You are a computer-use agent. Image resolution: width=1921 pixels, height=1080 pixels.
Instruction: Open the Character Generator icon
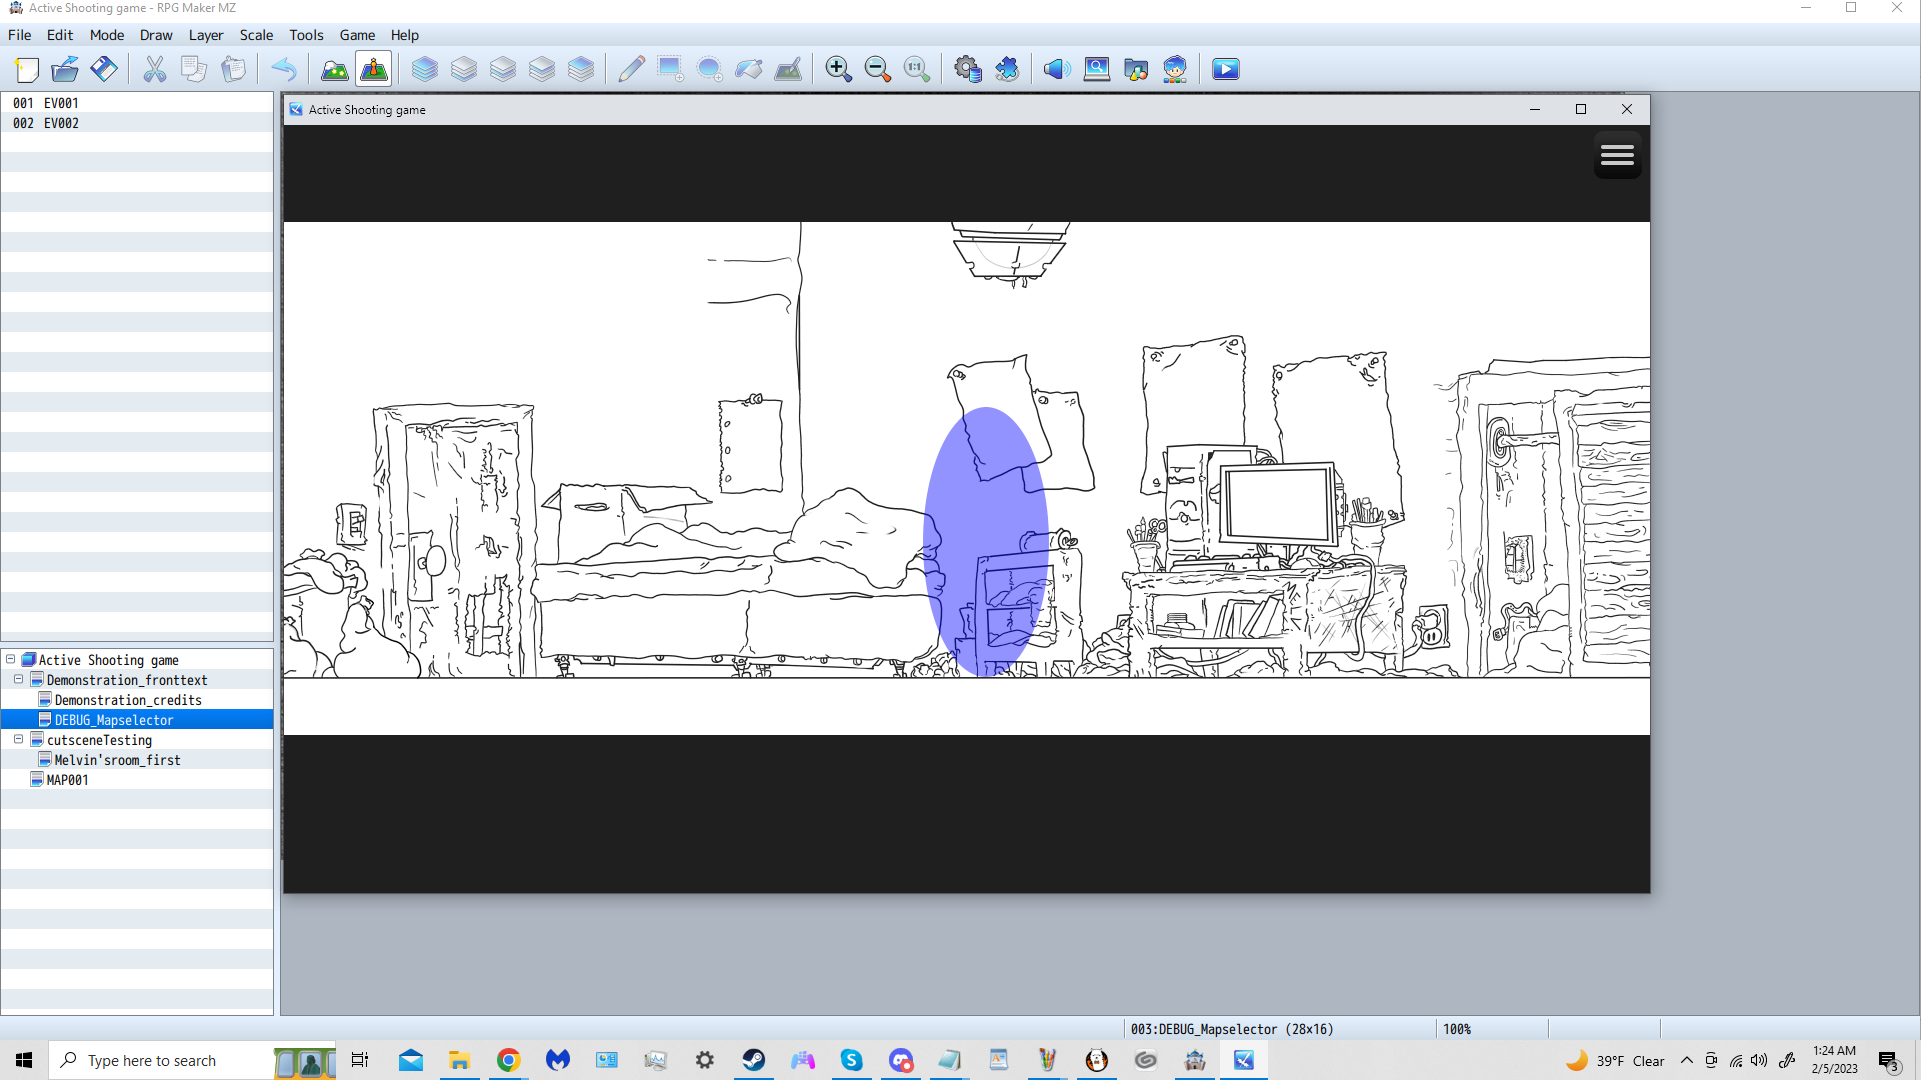[x=1175, y=69]
